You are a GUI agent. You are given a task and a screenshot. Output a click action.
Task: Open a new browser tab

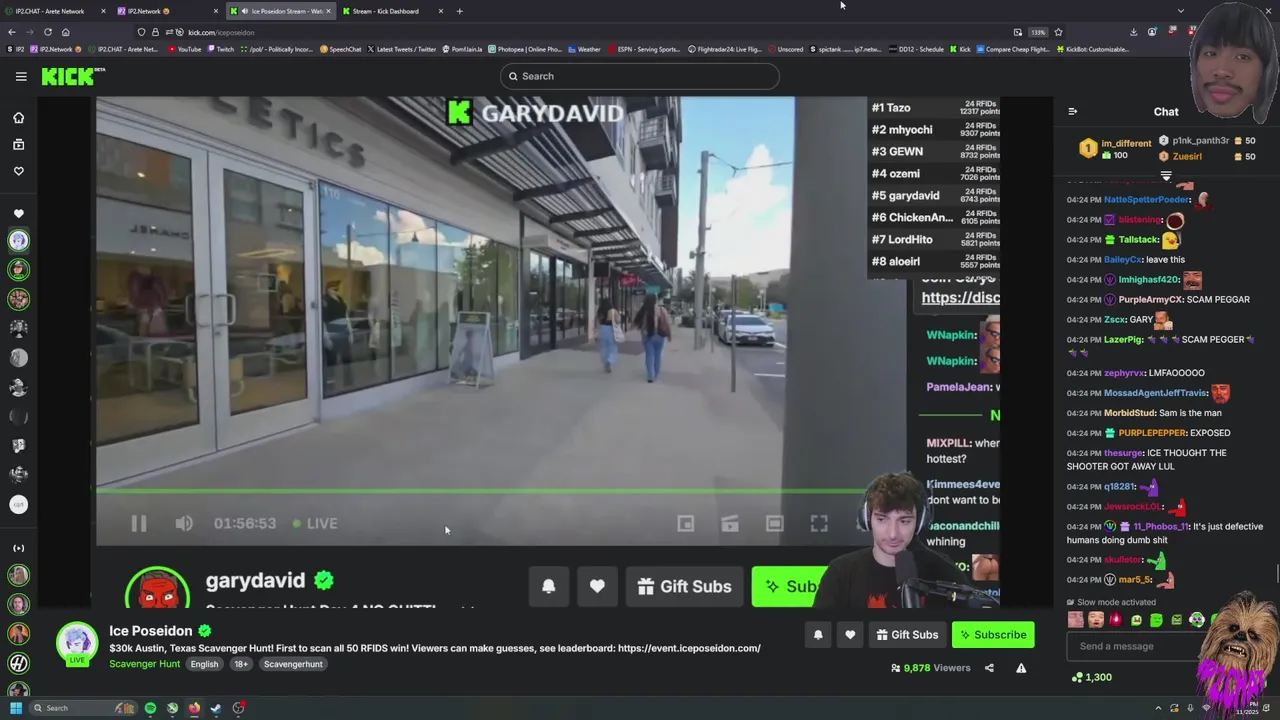[x=459, y=11]
